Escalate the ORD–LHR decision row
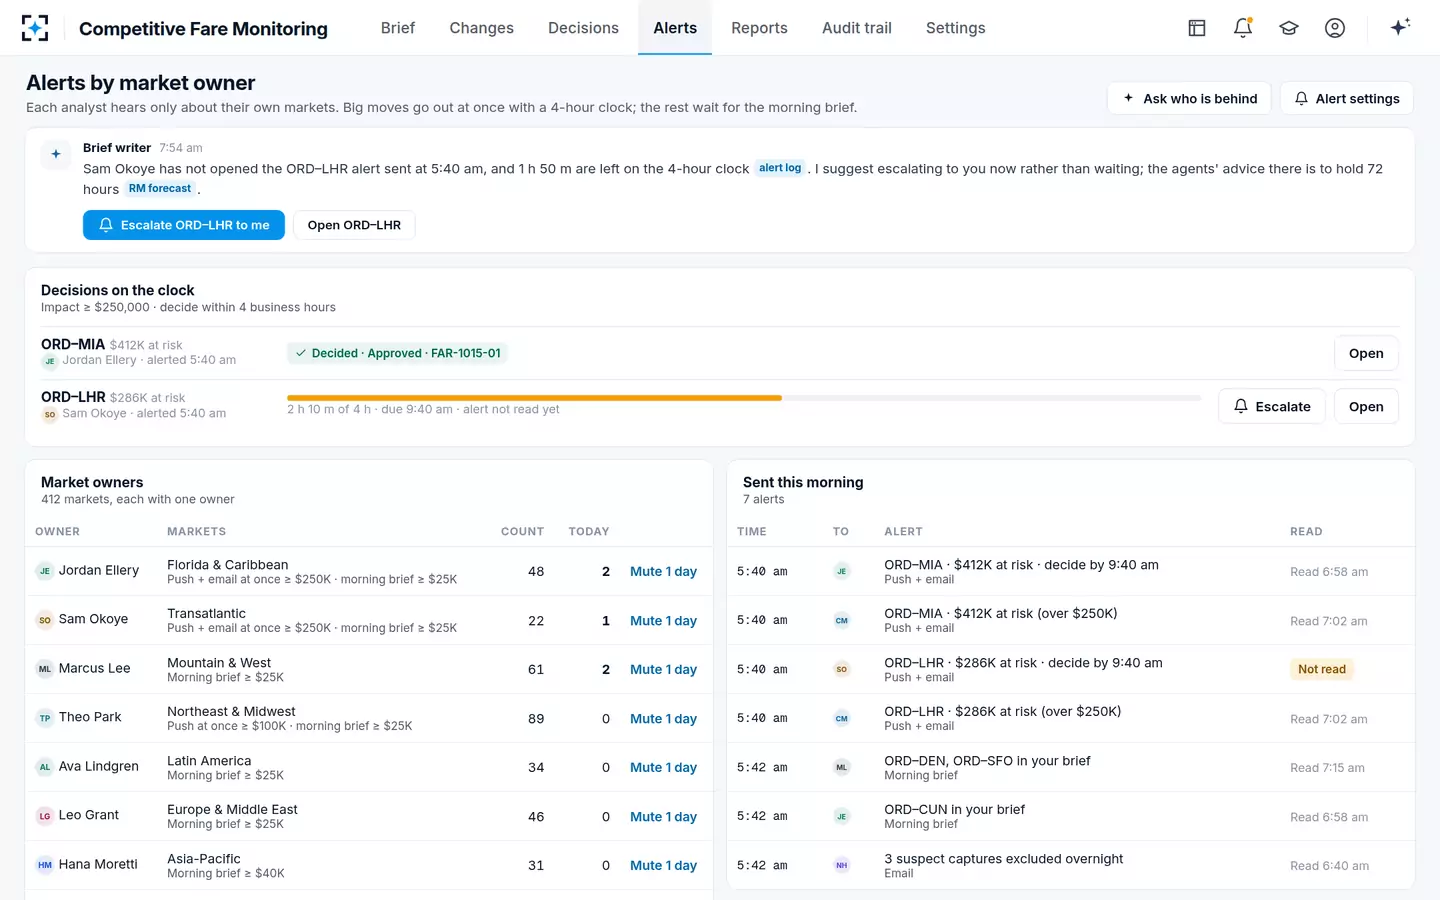The width and height of the screenshot is (1440, 900). [1272, 406]
